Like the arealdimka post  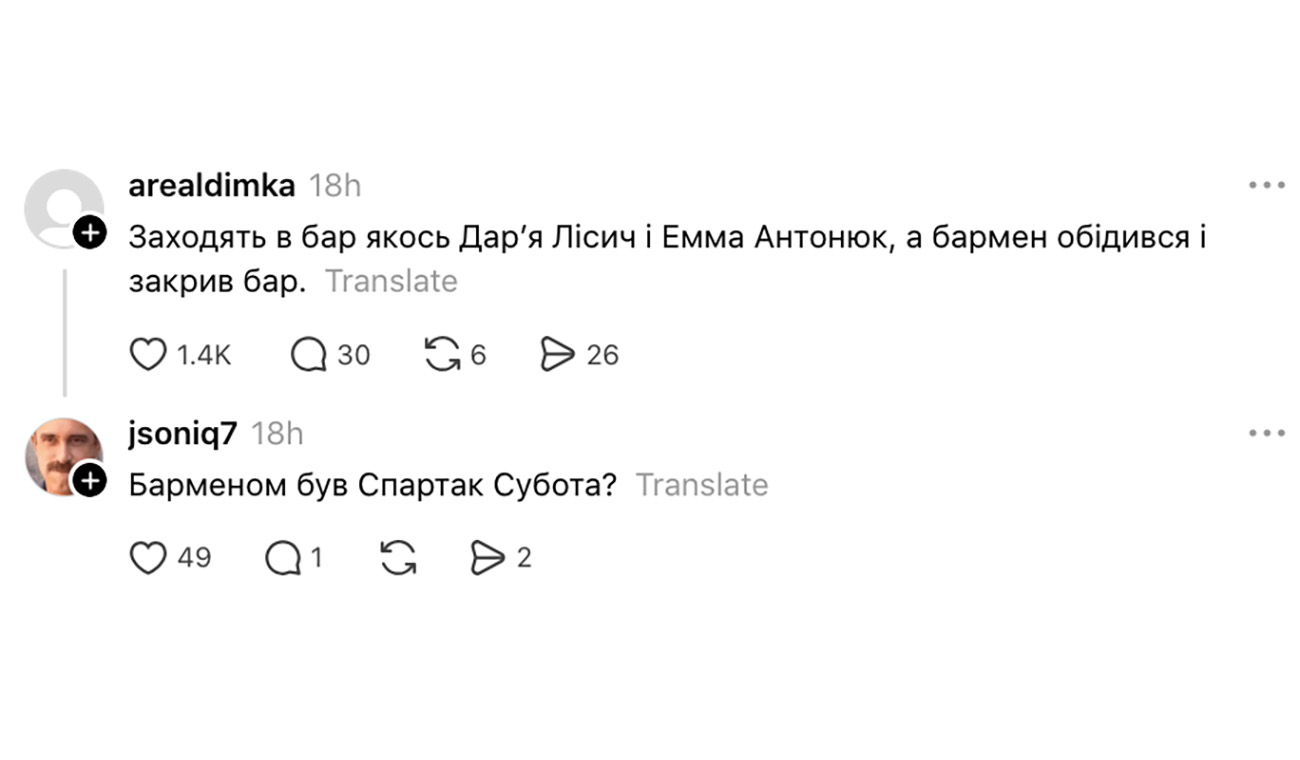click(x=148, y=355)
